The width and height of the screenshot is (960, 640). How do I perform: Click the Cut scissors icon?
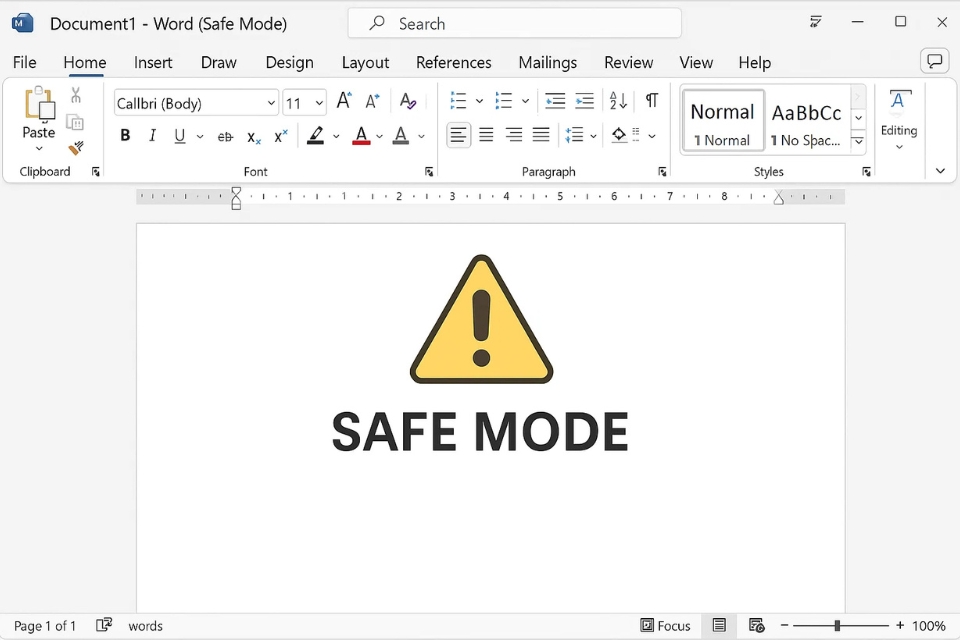click(x=76, y=96)
